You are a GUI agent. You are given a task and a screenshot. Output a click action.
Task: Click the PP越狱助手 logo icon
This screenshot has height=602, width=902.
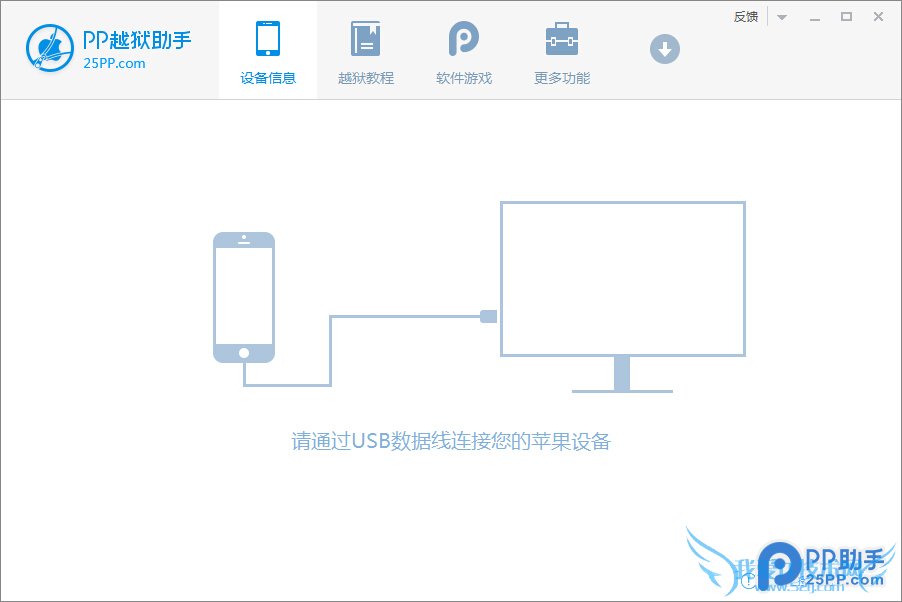[x=50, y=48]
